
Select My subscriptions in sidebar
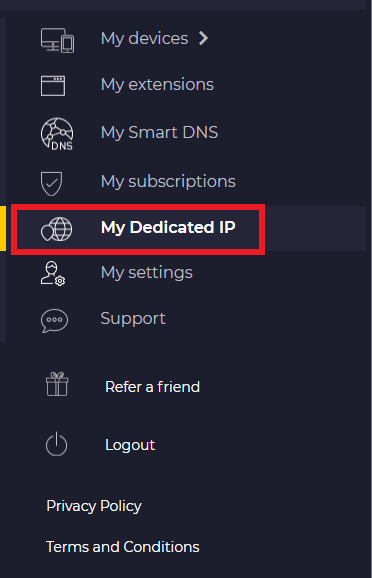168,181
